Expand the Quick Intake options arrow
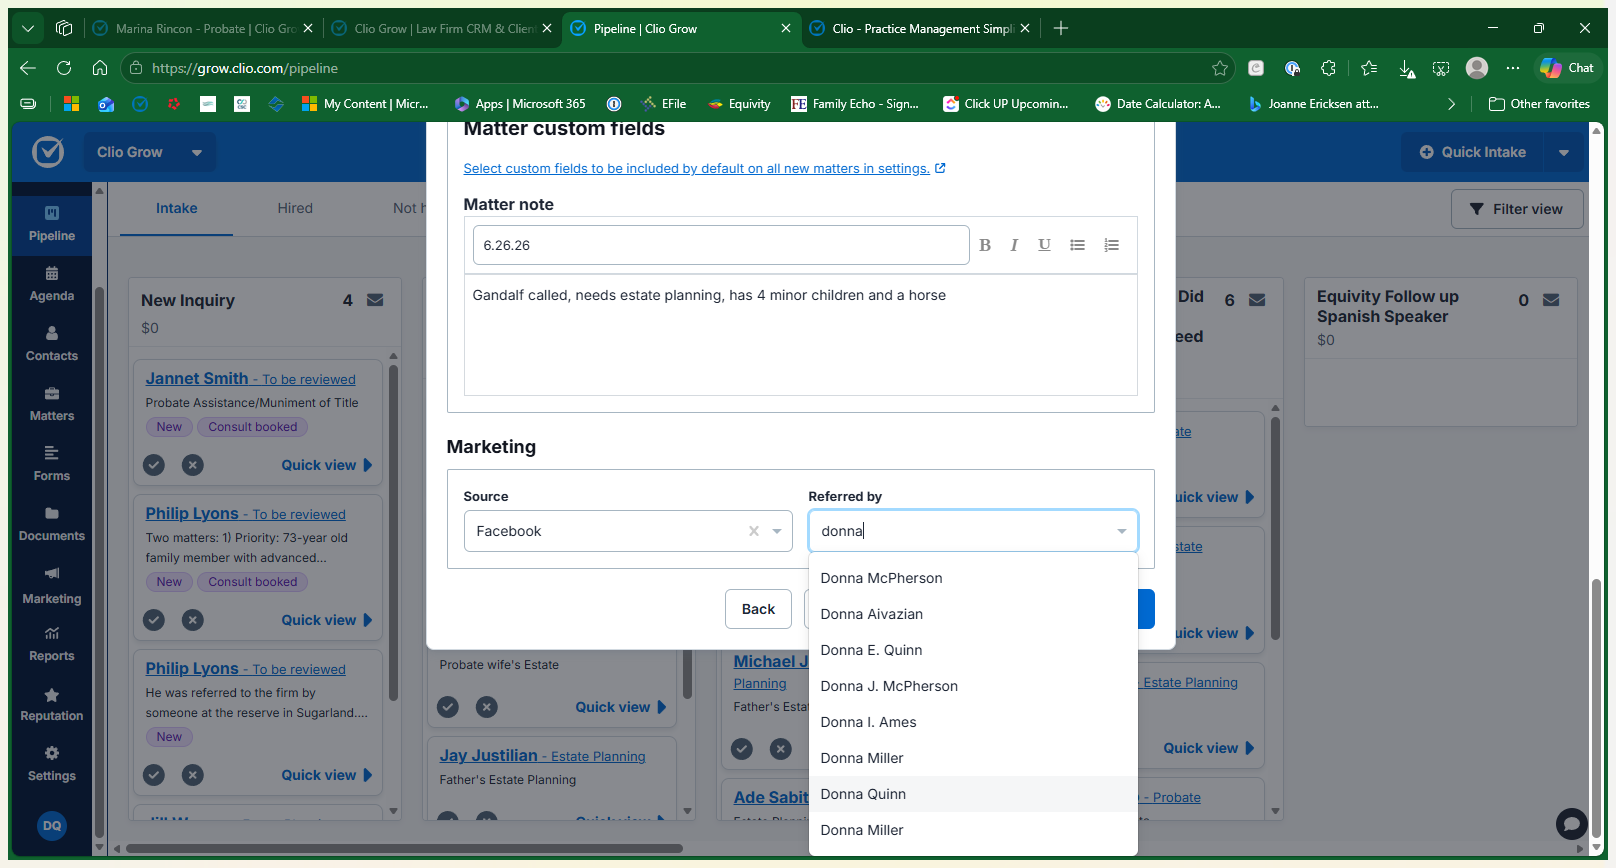This screenshot has height=868, width=1616. [1564, 152]
